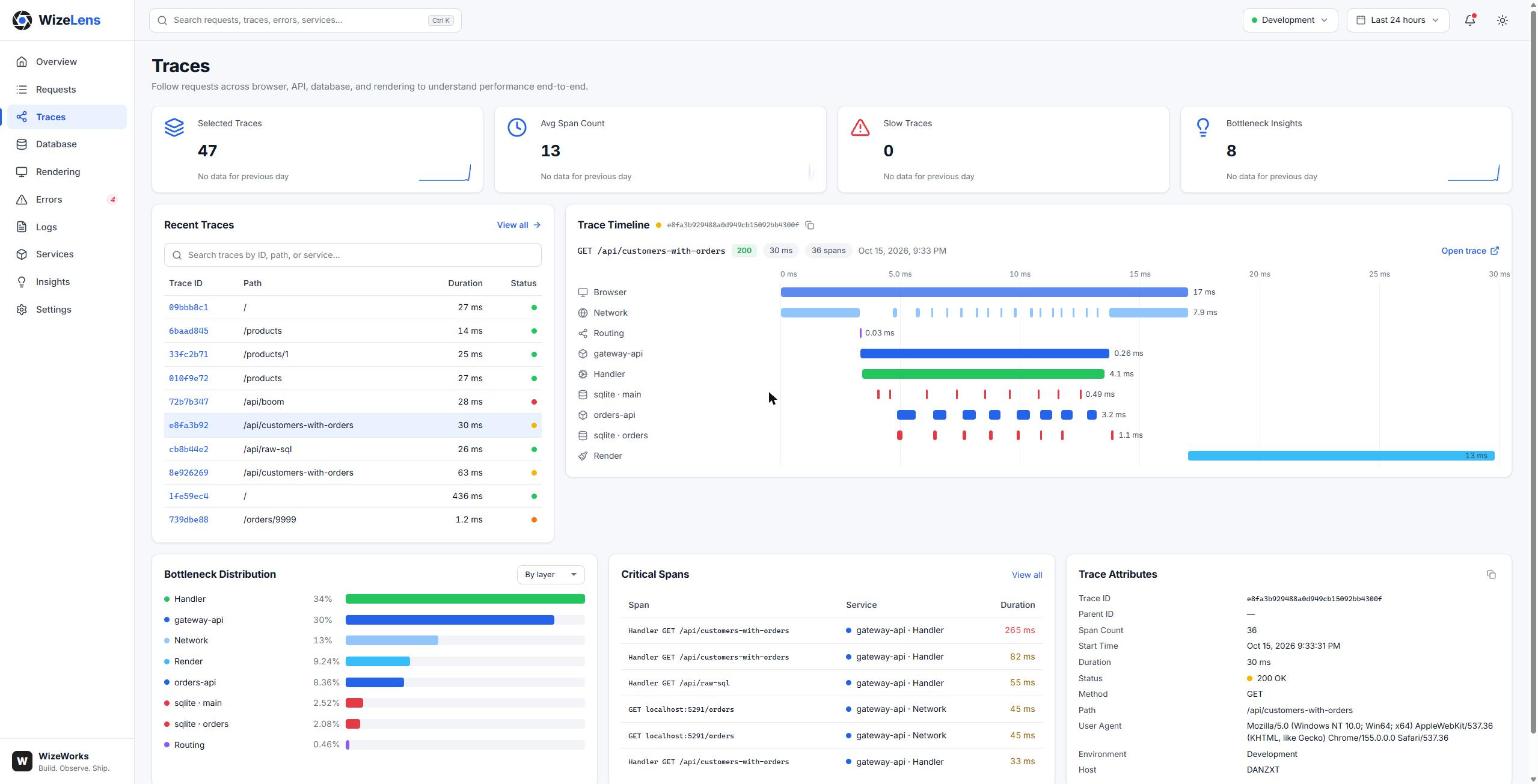
Task: Open Requests in sidebar
Action: [x=67, y=90]
